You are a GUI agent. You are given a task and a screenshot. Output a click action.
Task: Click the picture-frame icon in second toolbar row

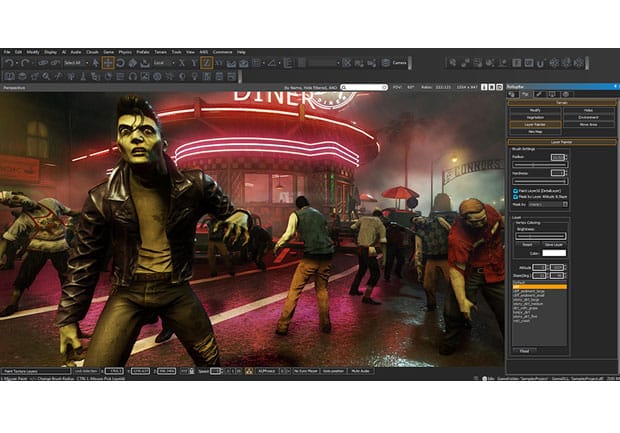pos(145,76)
